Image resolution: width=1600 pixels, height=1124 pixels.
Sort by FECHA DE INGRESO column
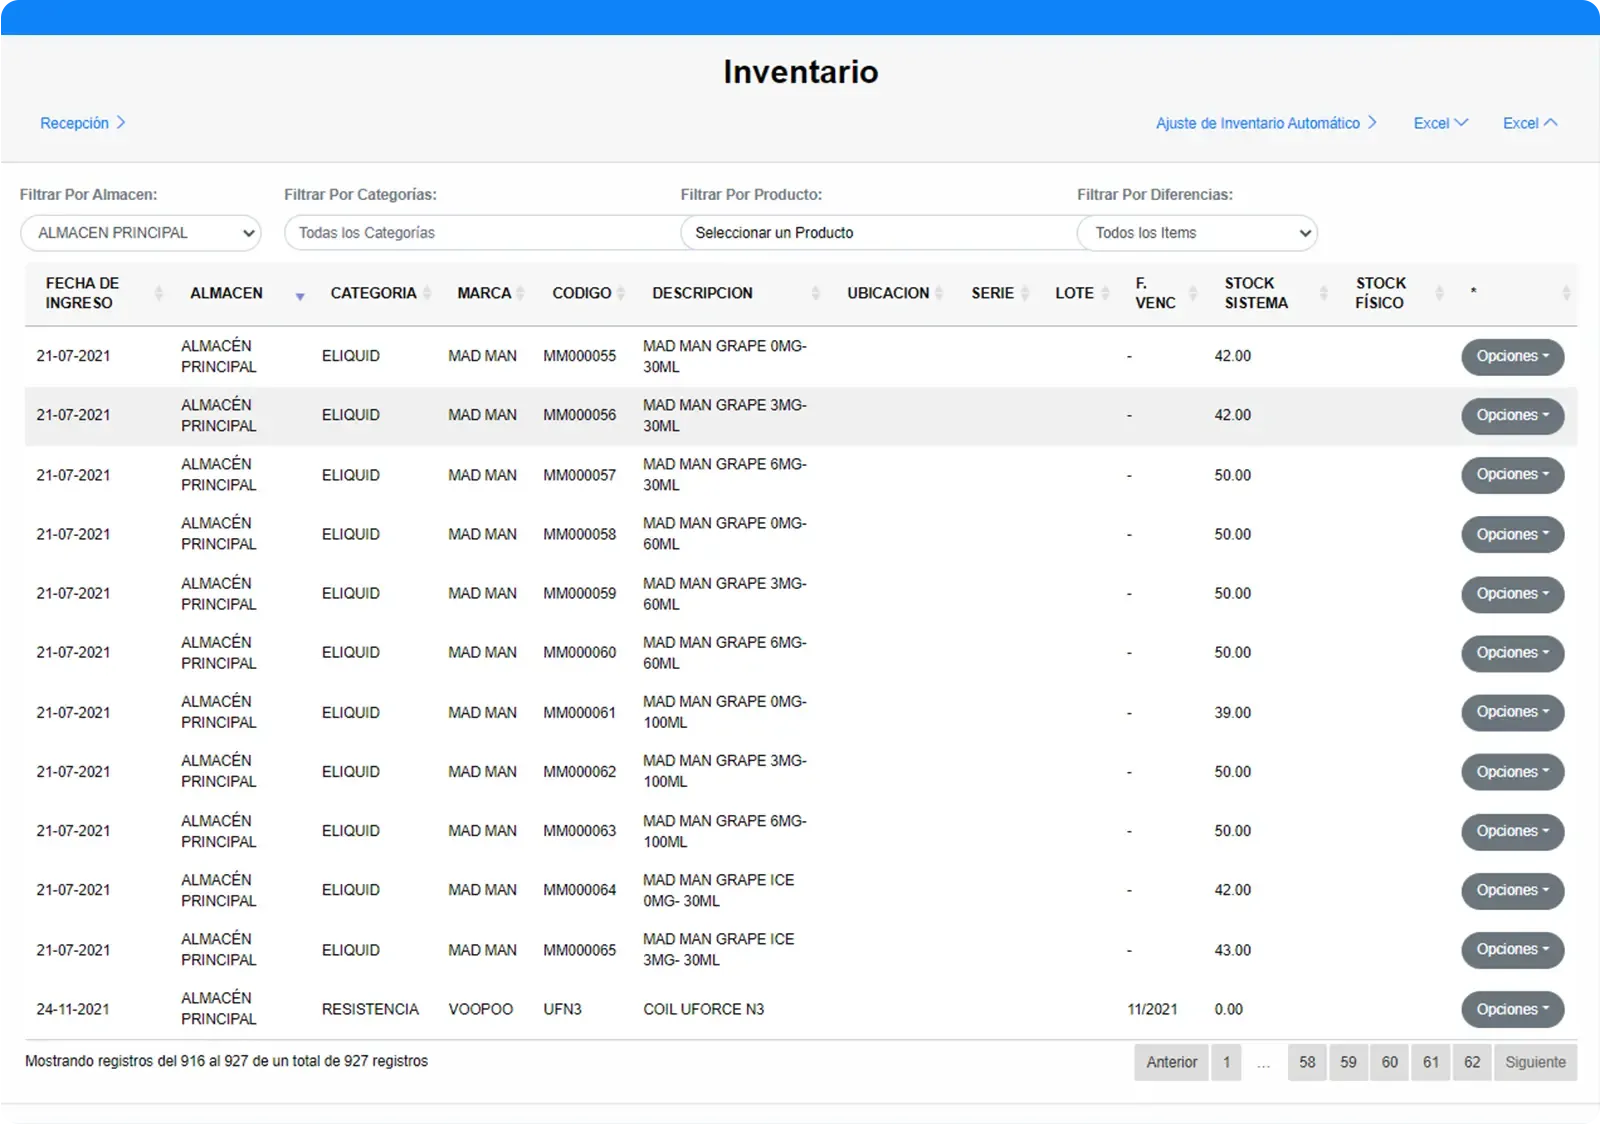point(82,293)
